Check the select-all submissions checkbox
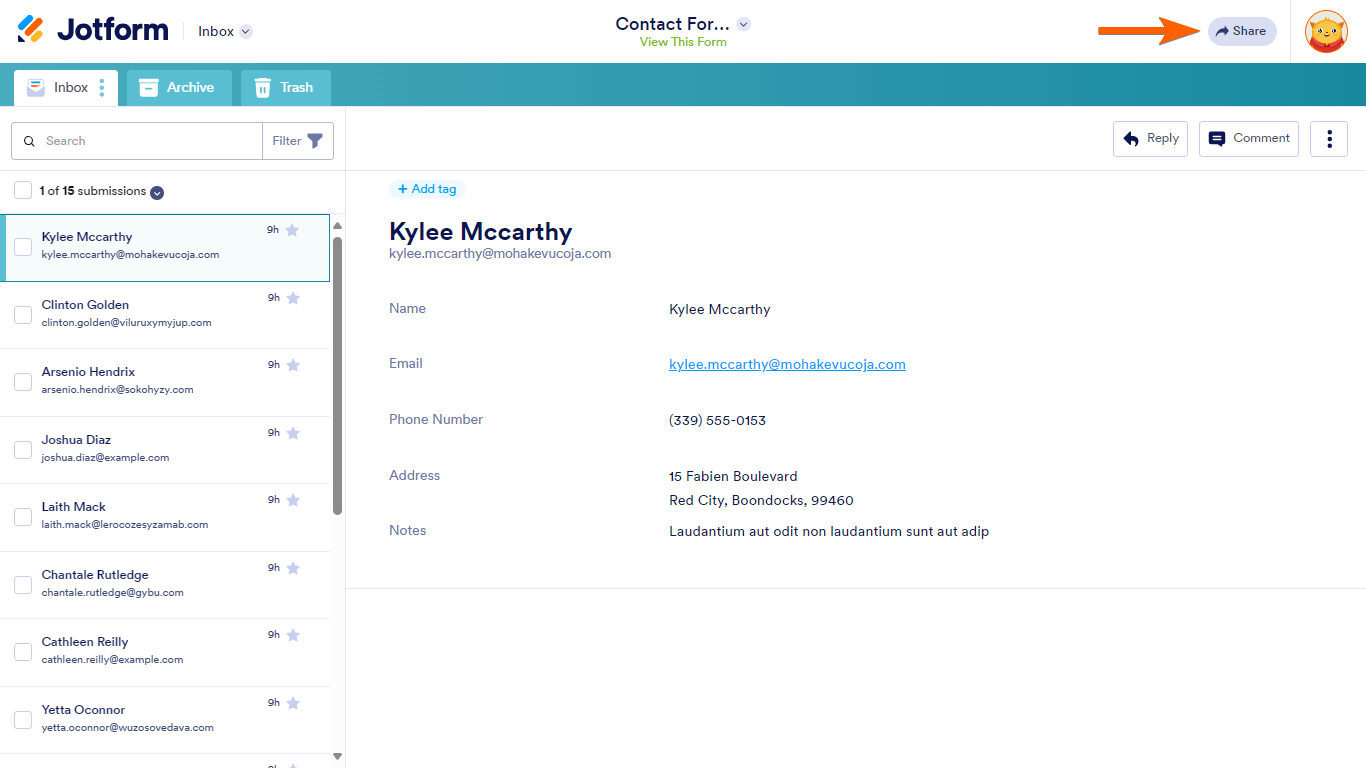 (22, 189)
